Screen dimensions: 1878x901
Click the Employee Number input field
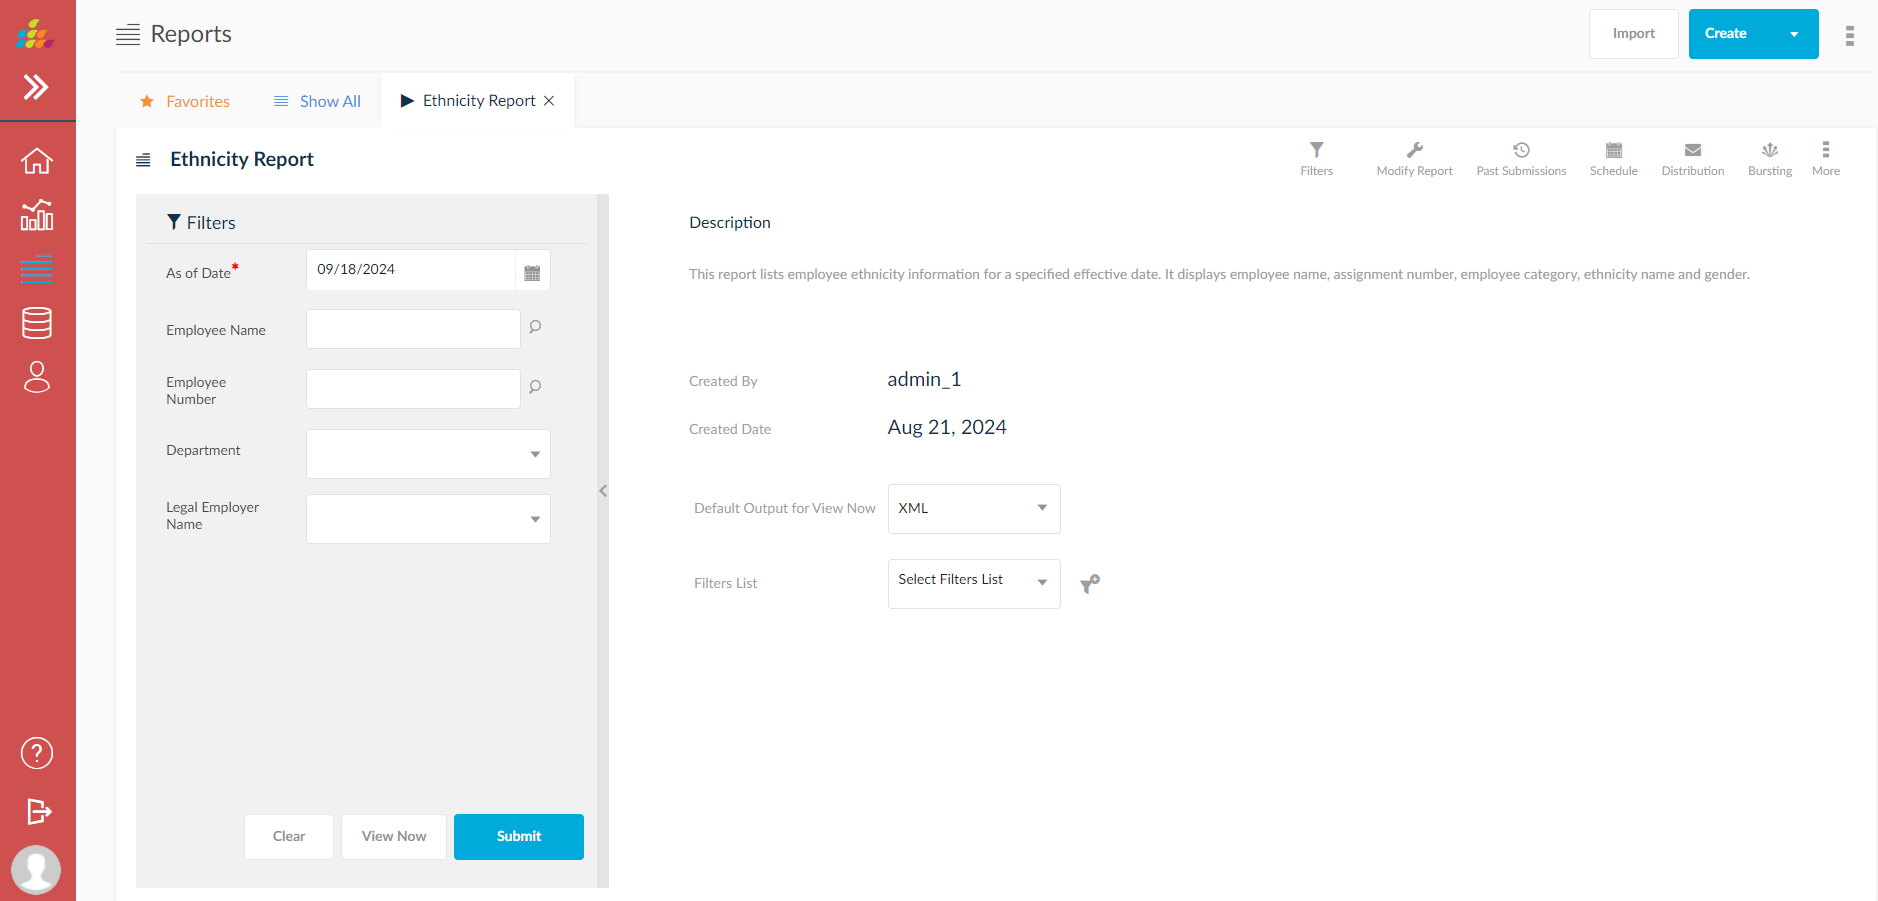[x=413, y=389]
